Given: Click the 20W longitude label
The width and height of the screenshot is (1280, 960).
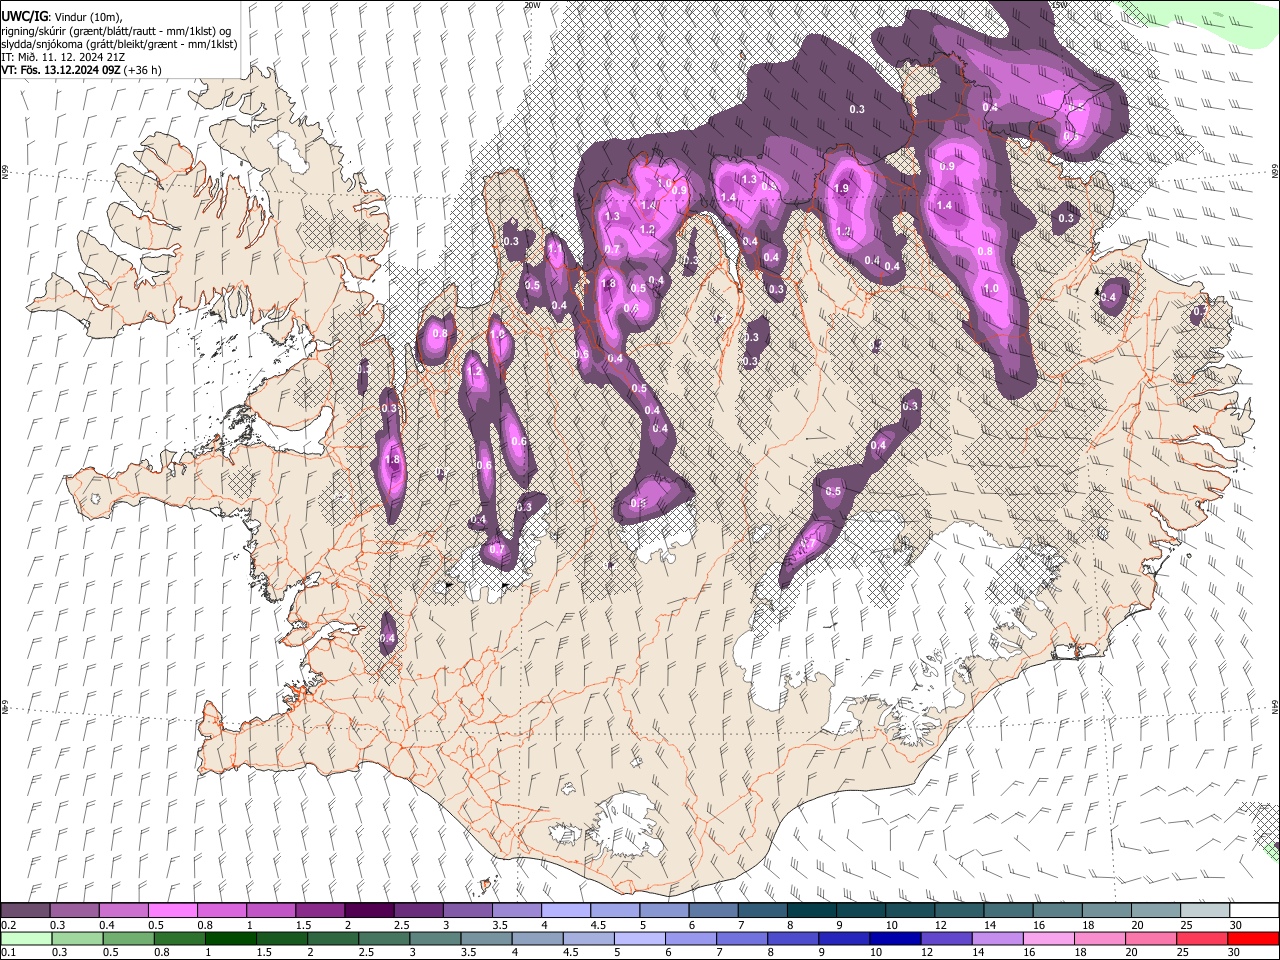Looking at the screenshot, I should (x=532, y=5).
